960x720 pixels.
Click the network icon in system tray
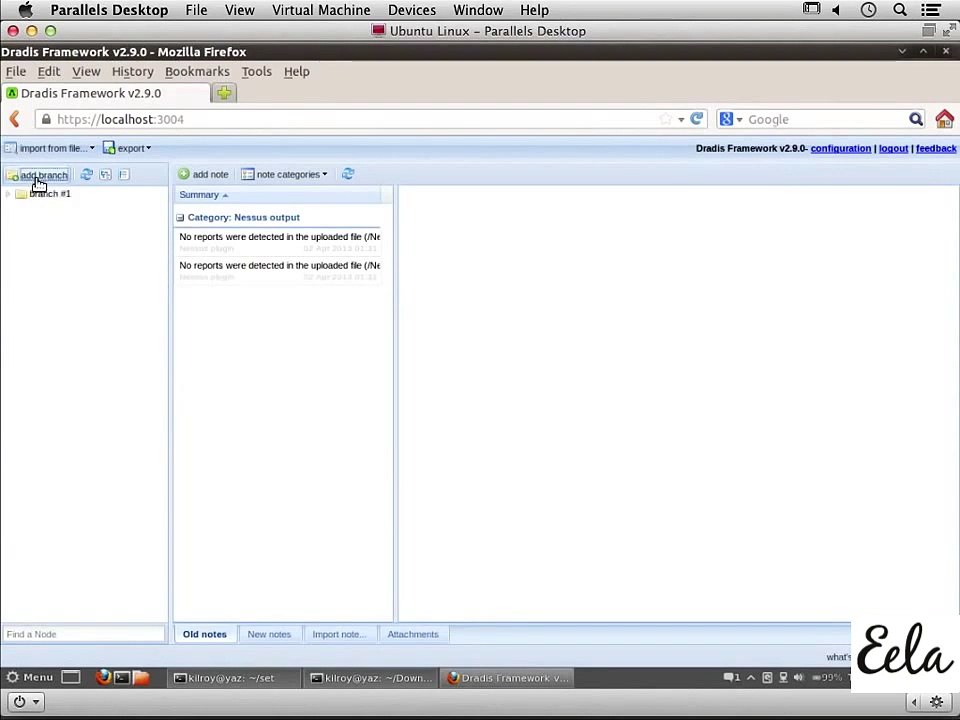click(x=783, y=677)
